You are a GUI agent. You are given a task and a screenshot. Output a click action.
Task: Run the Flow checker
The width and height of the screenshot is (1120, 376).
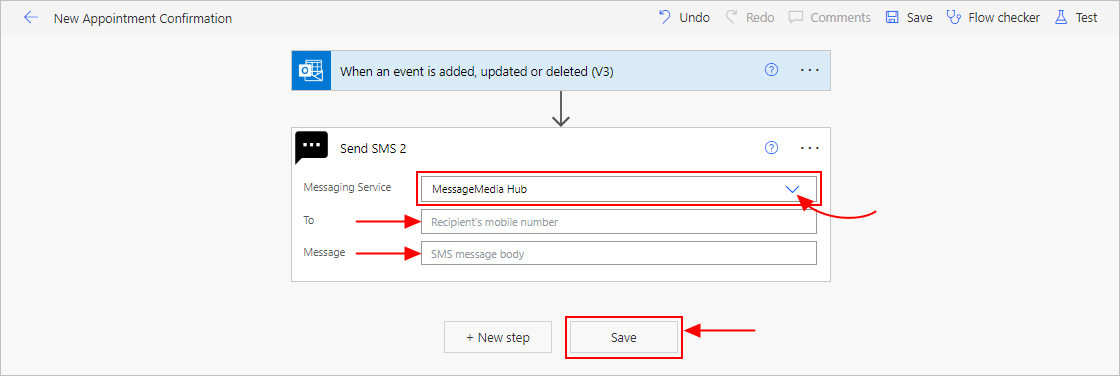click(993, 17)
